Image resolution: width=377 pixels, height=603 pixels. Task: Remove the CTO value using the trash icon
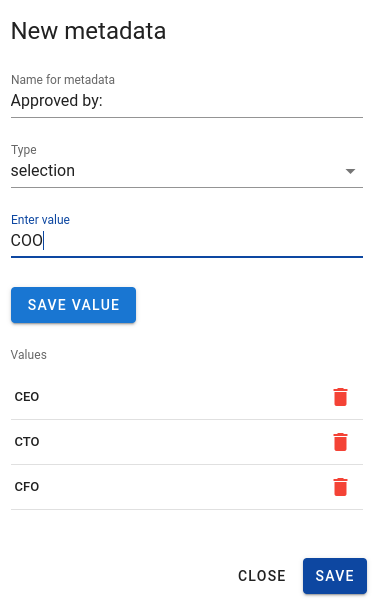(x=340, y=442)
